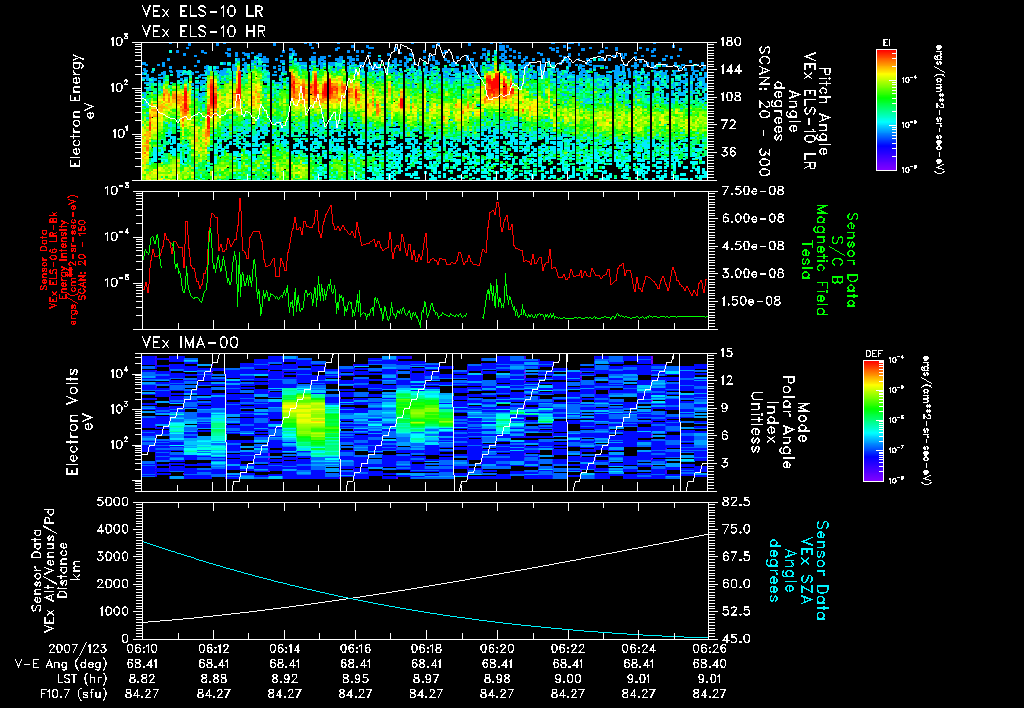Viewport: 1024px width, 708px height.
Task: Click the 1.50e-08 magnetic field tick label
Action: point(752,300)
